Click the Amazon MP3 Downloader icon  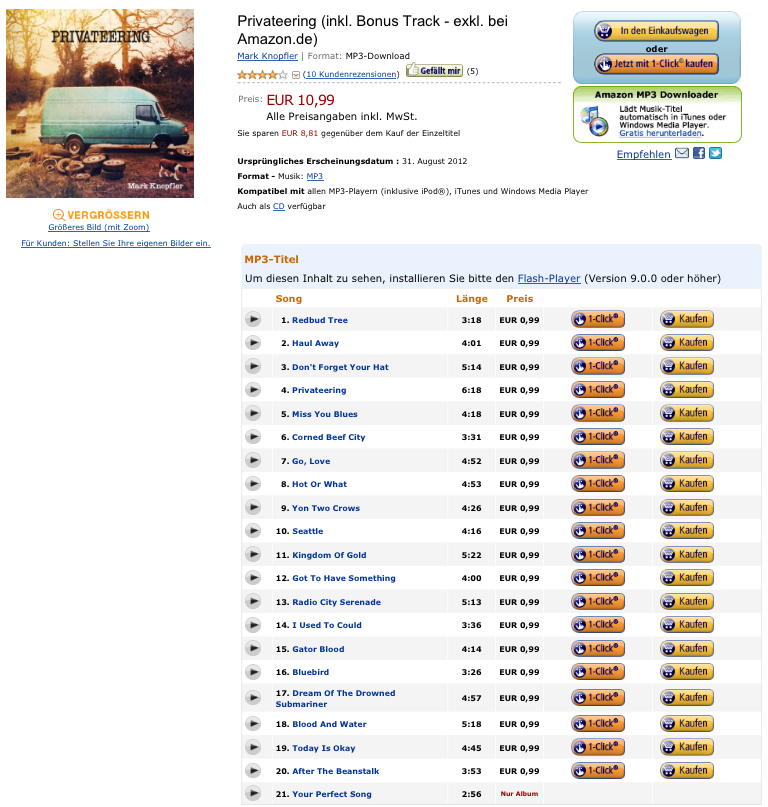(x=595, y=121)
